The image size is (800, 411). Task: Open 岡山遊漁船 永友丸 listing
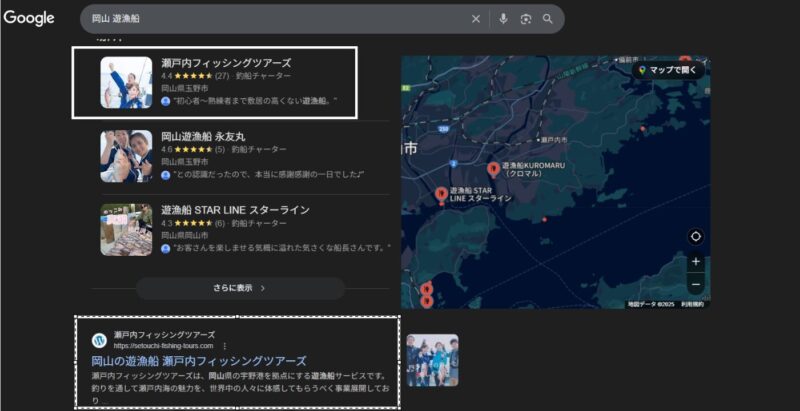(203, 137)
